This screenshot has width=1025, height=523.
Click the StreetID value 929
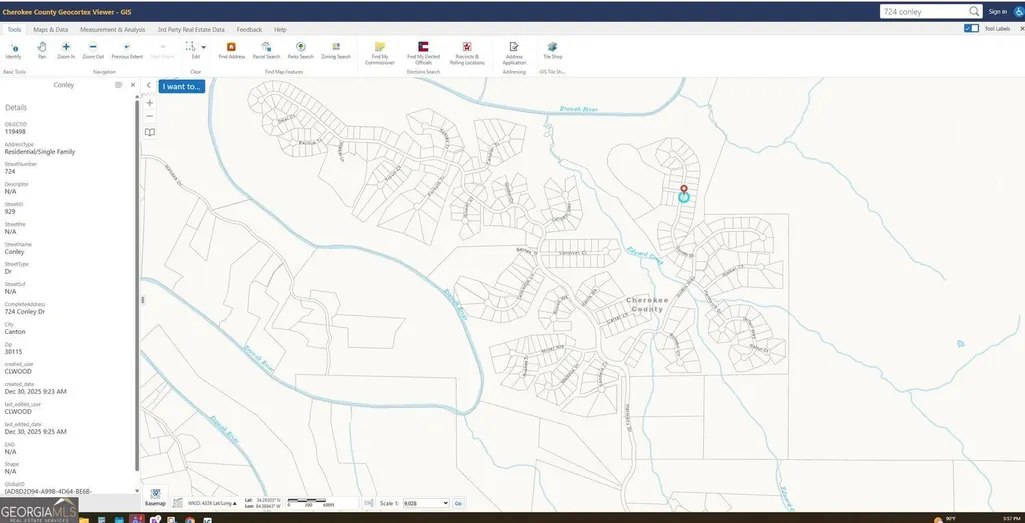[10, 212]
